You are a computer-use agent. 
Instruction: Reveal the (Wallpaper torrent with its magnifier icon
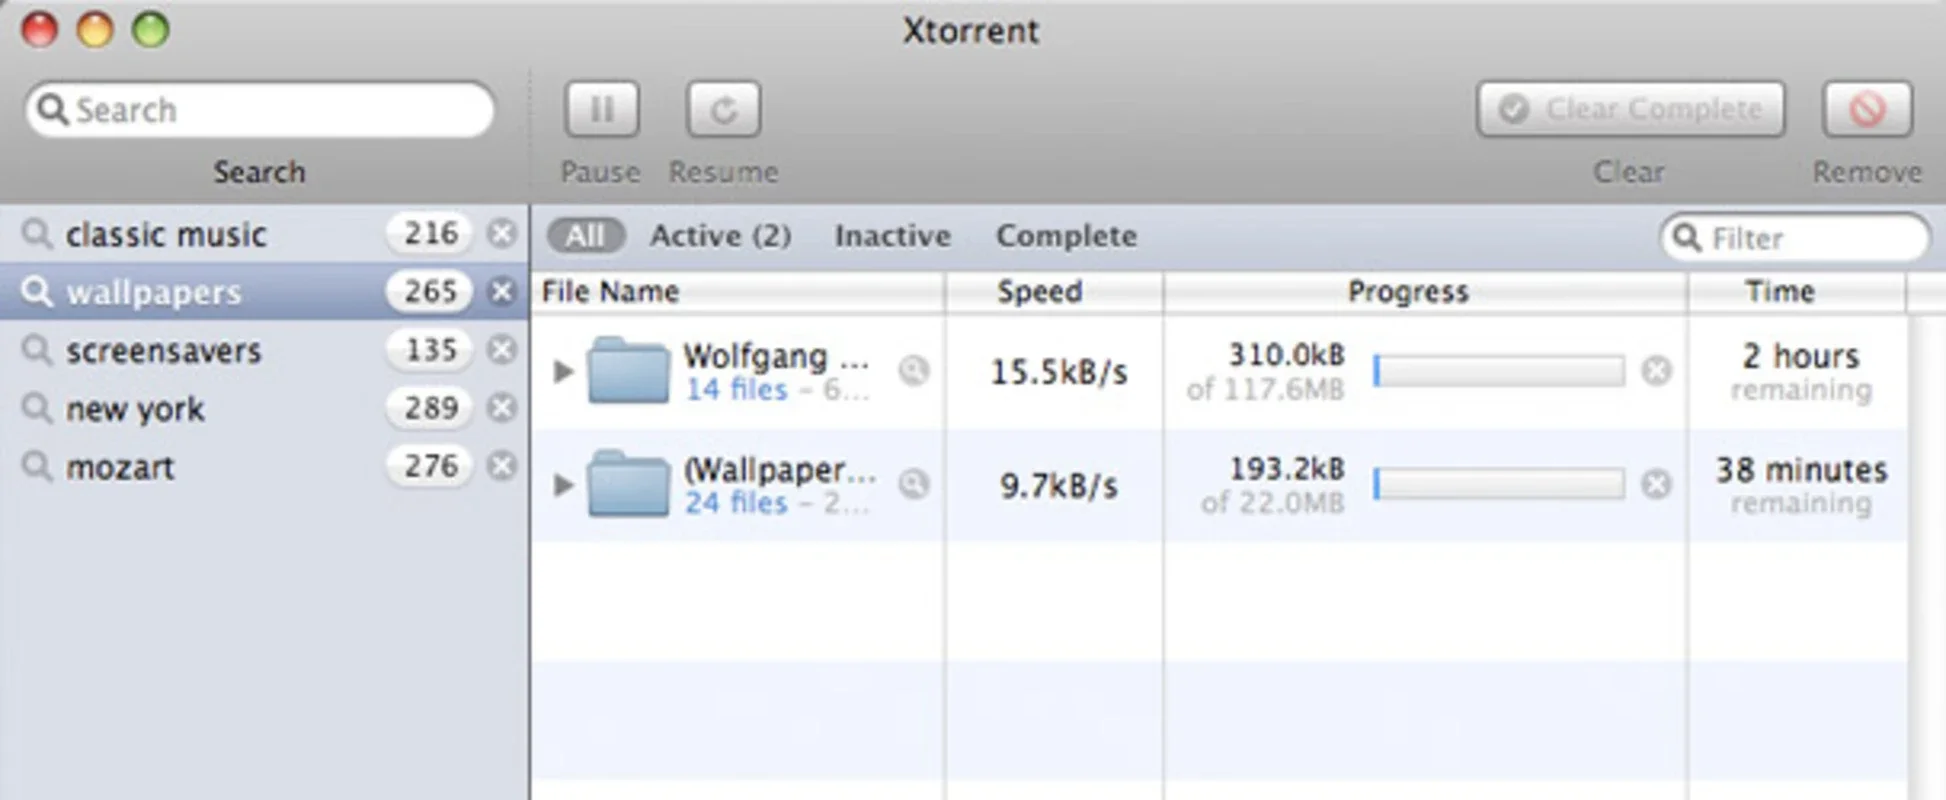(x=913, y=485)
